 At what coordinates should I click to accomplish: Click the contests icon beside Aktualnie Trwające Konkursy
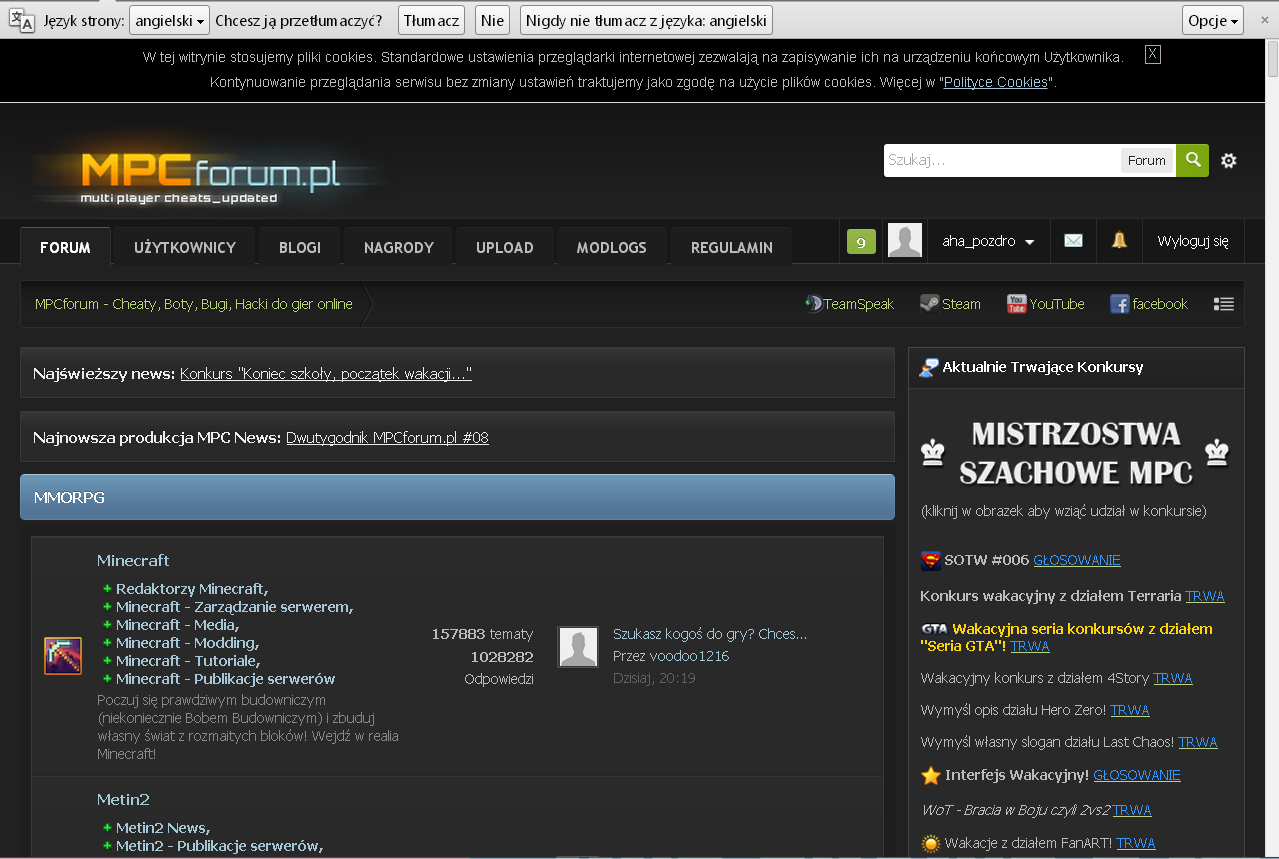[929, 367]
